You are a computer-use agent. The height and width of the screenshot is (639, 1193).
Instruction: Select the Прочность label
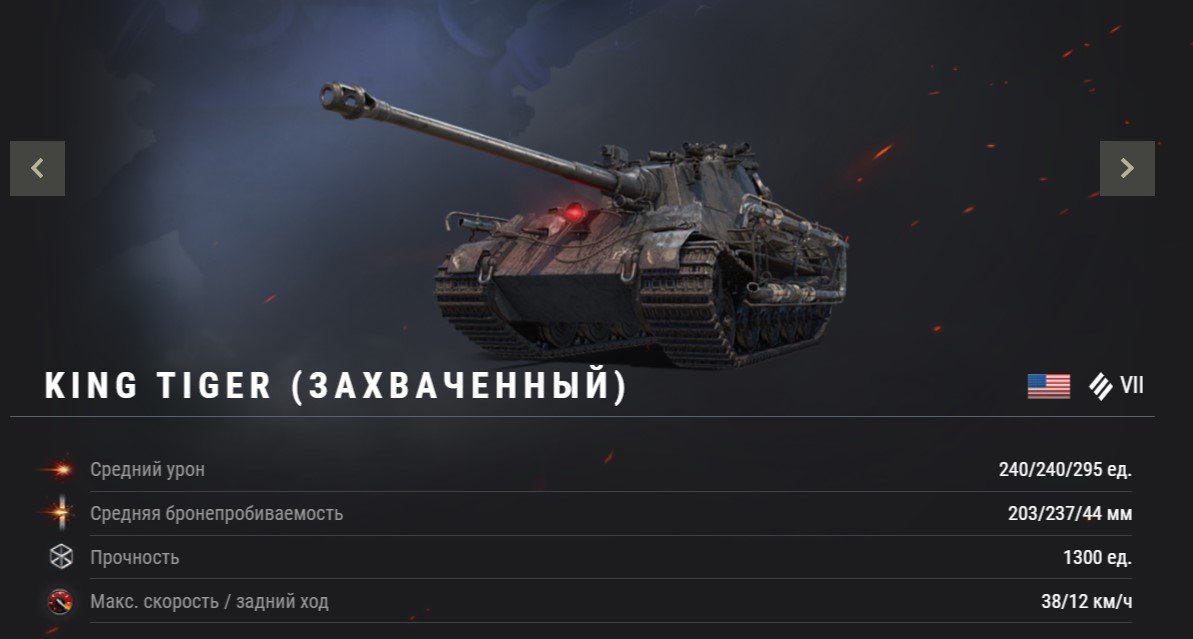135,558
